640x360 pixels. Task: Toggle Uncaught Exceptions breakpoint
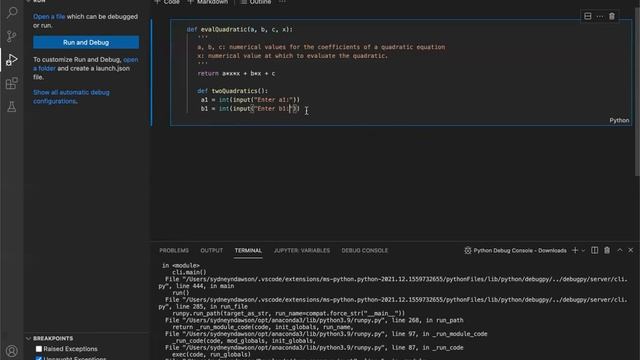point(39,358)
